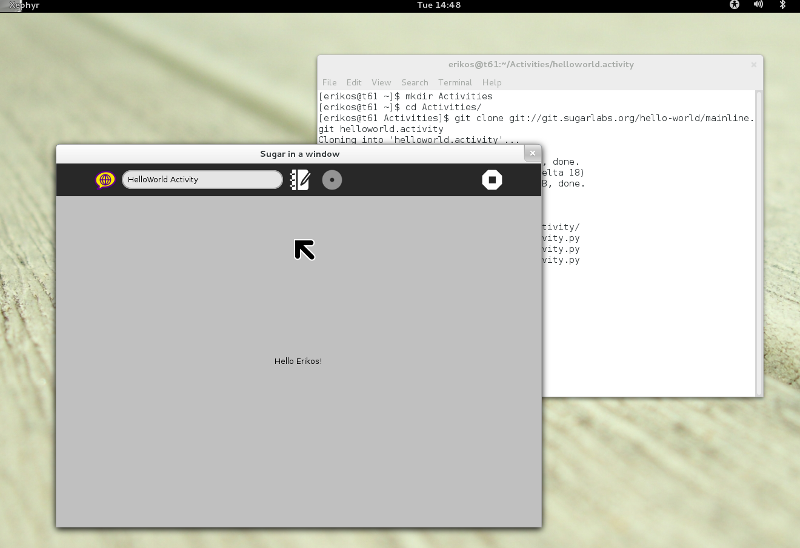Close the Sugar in a window
Viewport: 800px width, 548px height.
[531, 154]
